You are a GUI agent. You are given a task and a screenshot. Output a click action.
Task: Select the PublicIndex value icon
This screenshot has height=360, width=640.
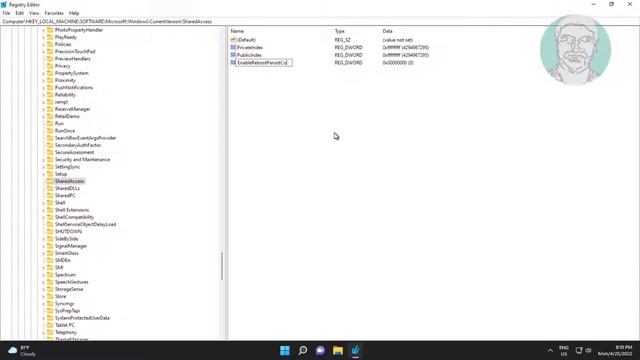click(233, 55)
